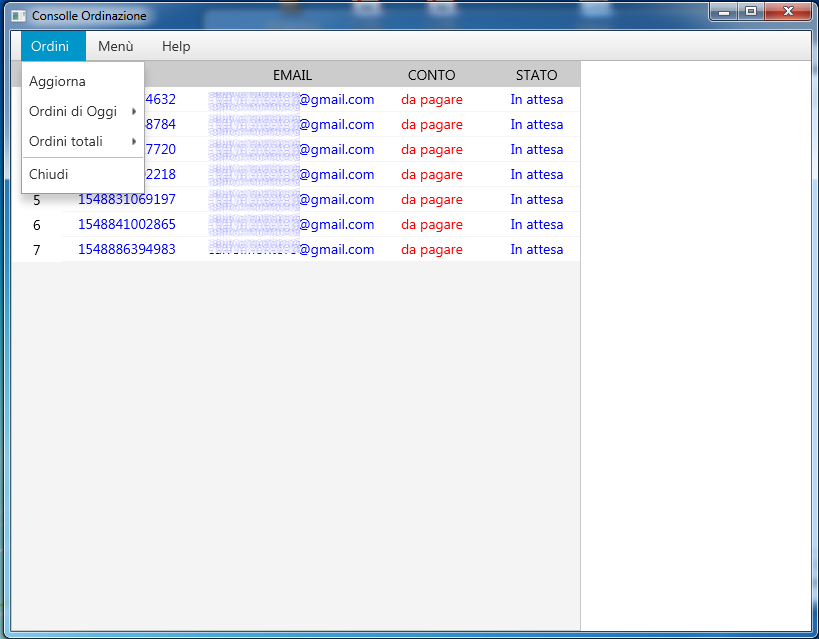Click the order ending in 8784
This screenshot has height=639, width=819.
(160, 124)
